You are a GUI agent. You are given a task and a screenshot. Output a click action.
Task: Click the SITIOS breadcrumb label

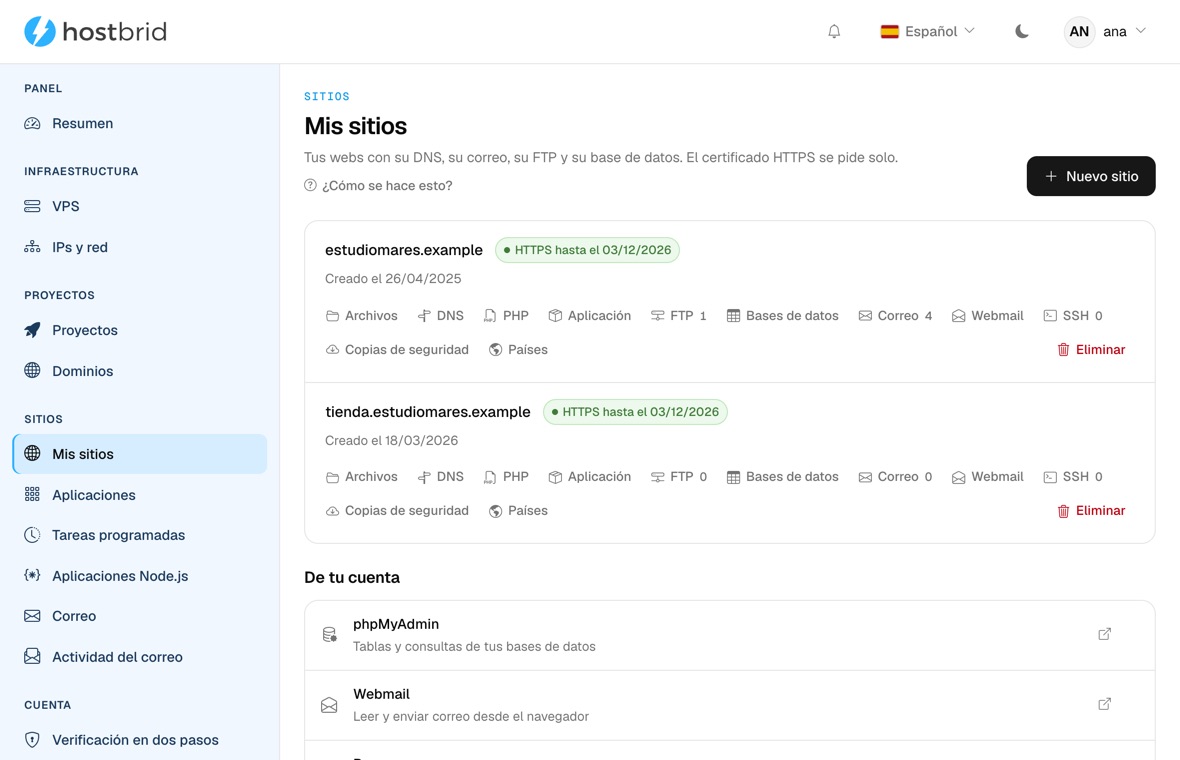coord(327,96)
